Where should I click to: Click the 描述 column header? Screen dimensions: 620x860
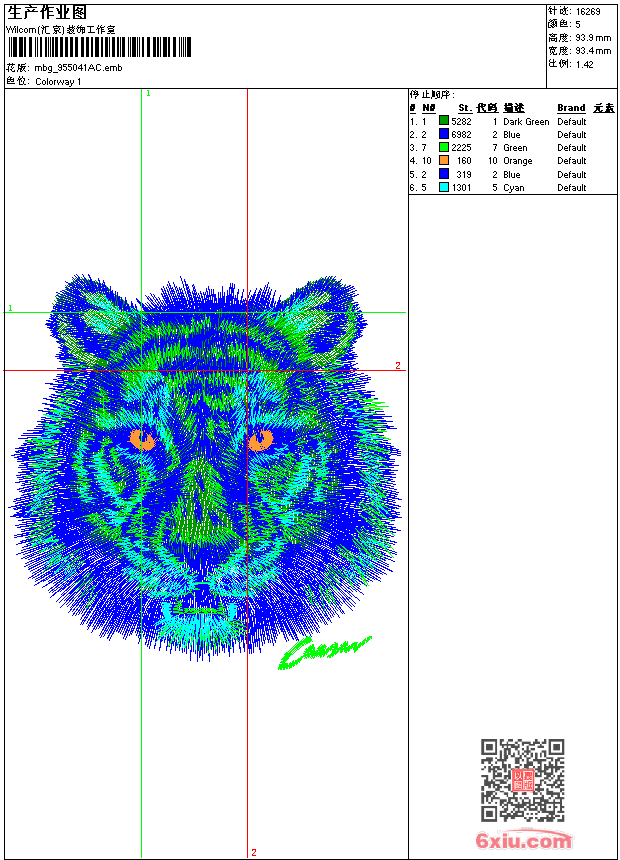(x=513, y=108)
